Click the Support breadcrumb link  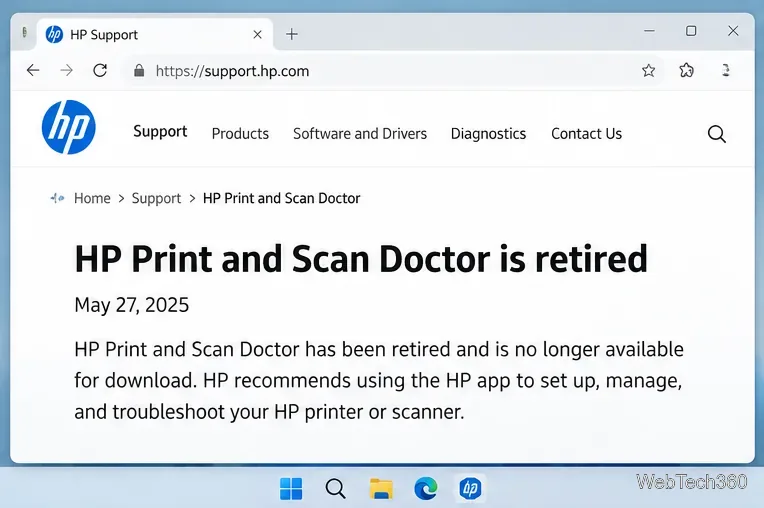point(156,199)
